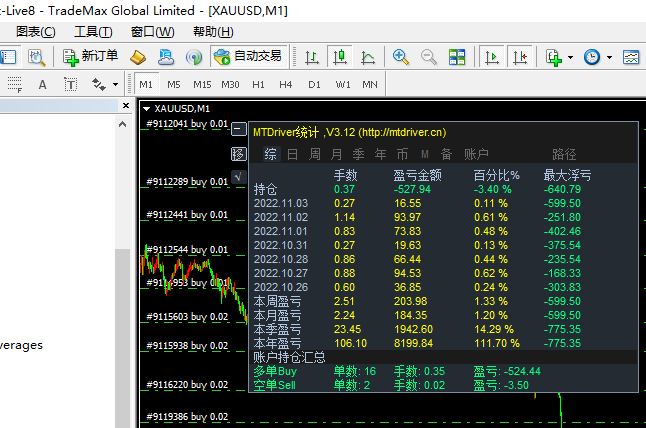Select the M30 timeframe

pos(230,84)
